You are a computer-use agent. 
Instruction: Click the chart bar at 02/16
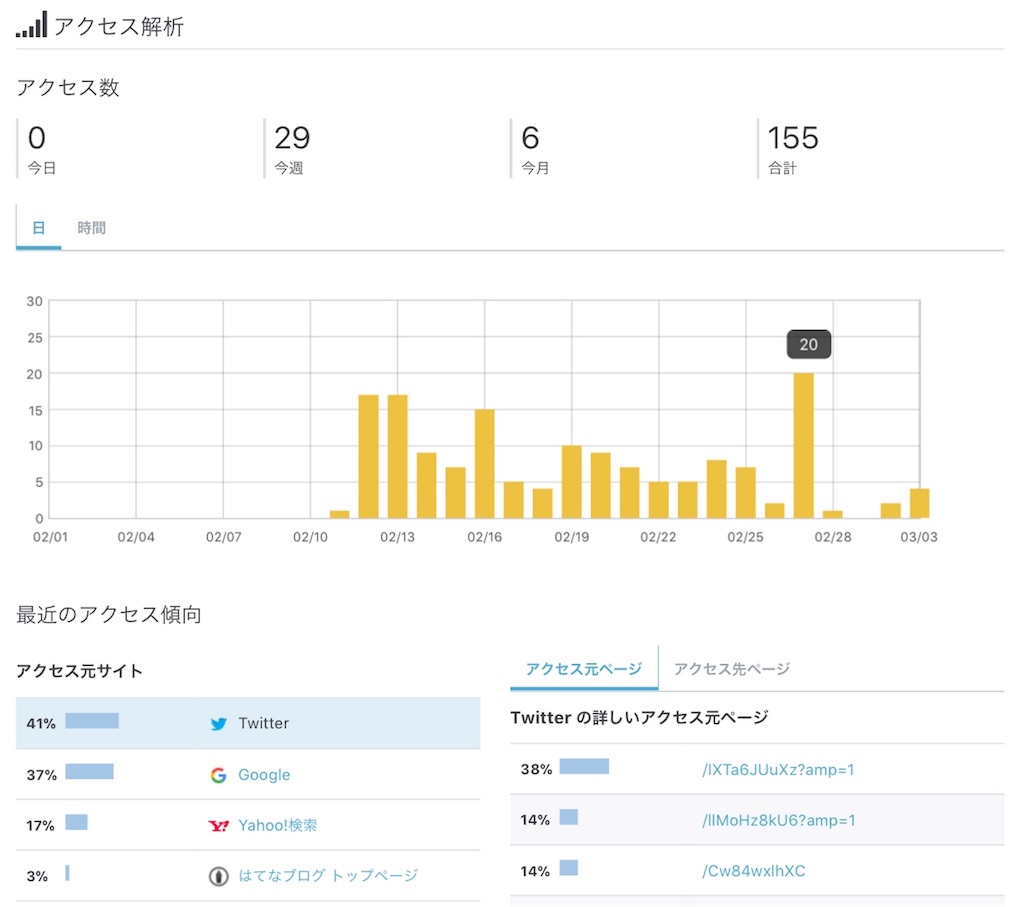point(485,464)
